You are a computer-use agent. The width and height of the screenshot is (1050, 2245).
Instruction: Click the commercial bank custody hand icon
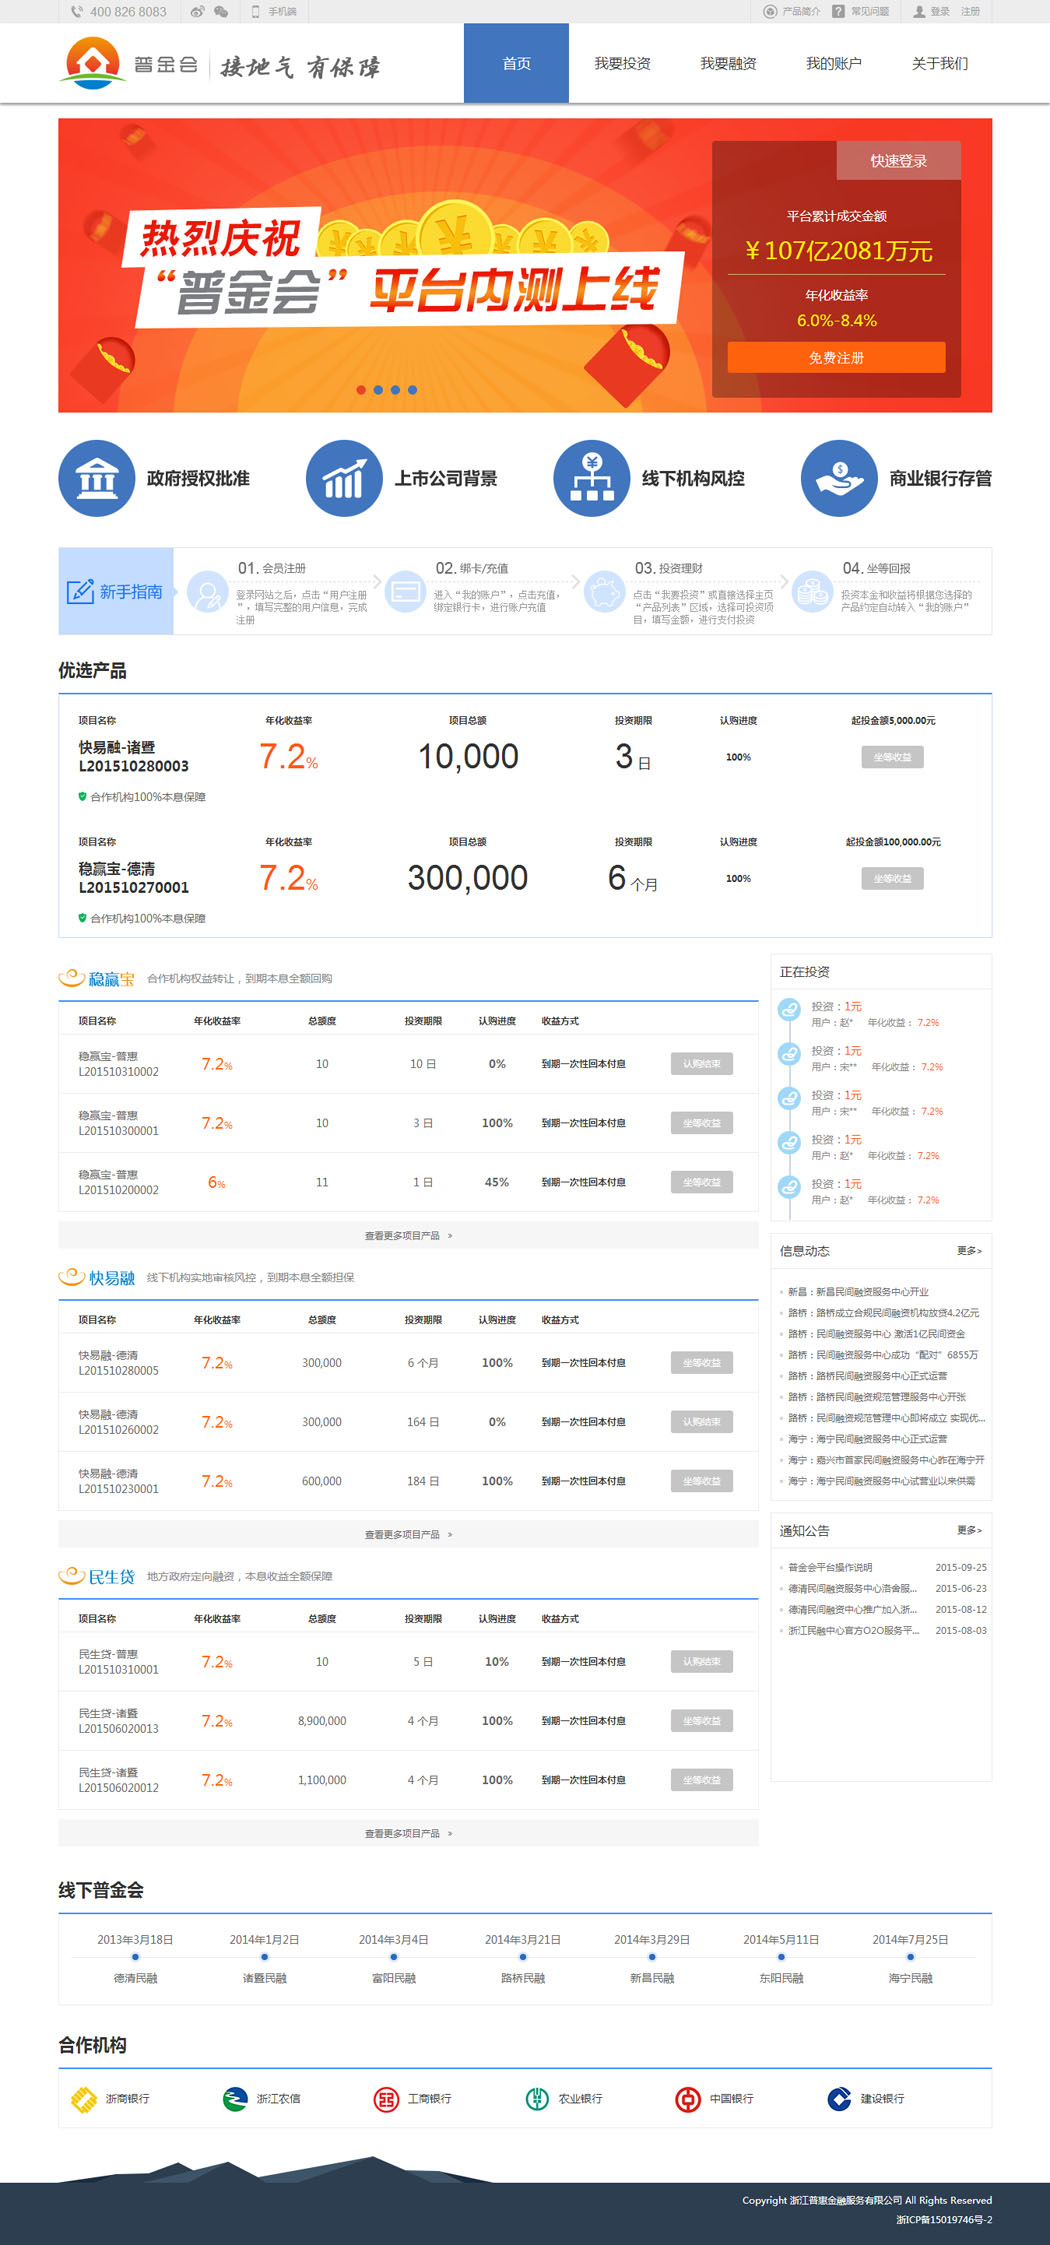[x=839, y=479]
